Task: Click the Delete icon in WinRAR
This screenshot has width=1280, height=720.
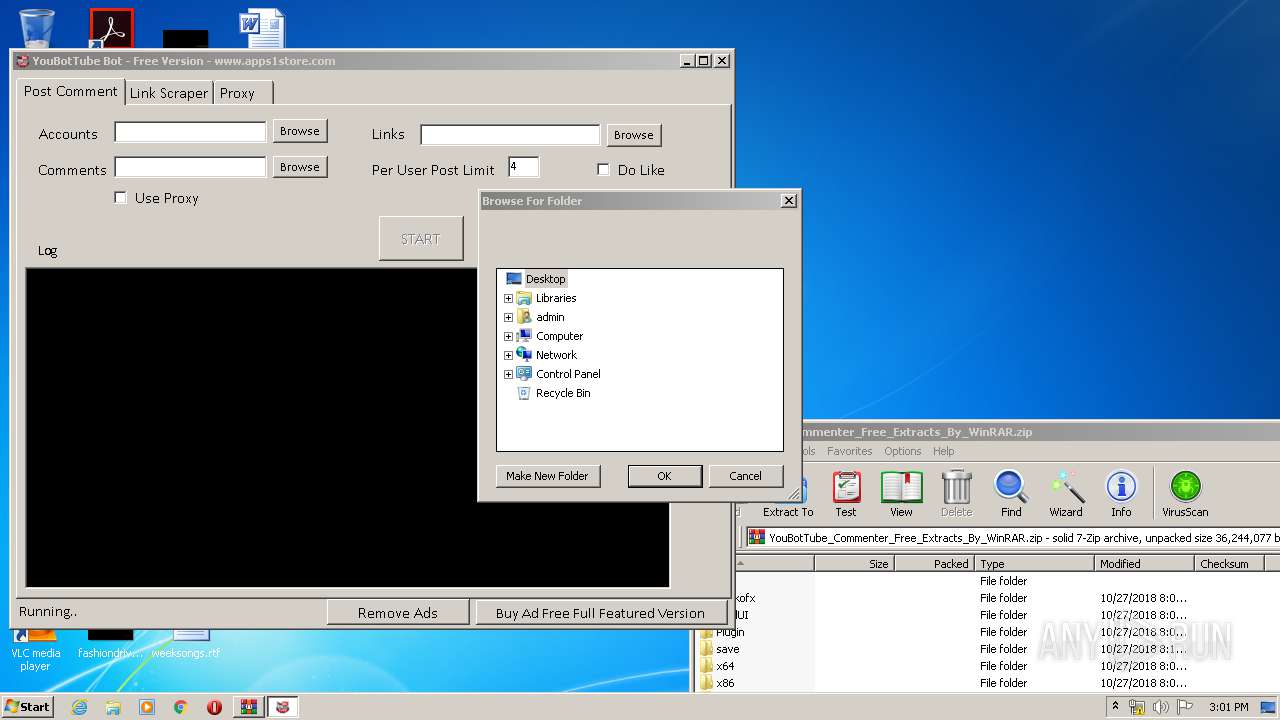Action: click(956, 494)
